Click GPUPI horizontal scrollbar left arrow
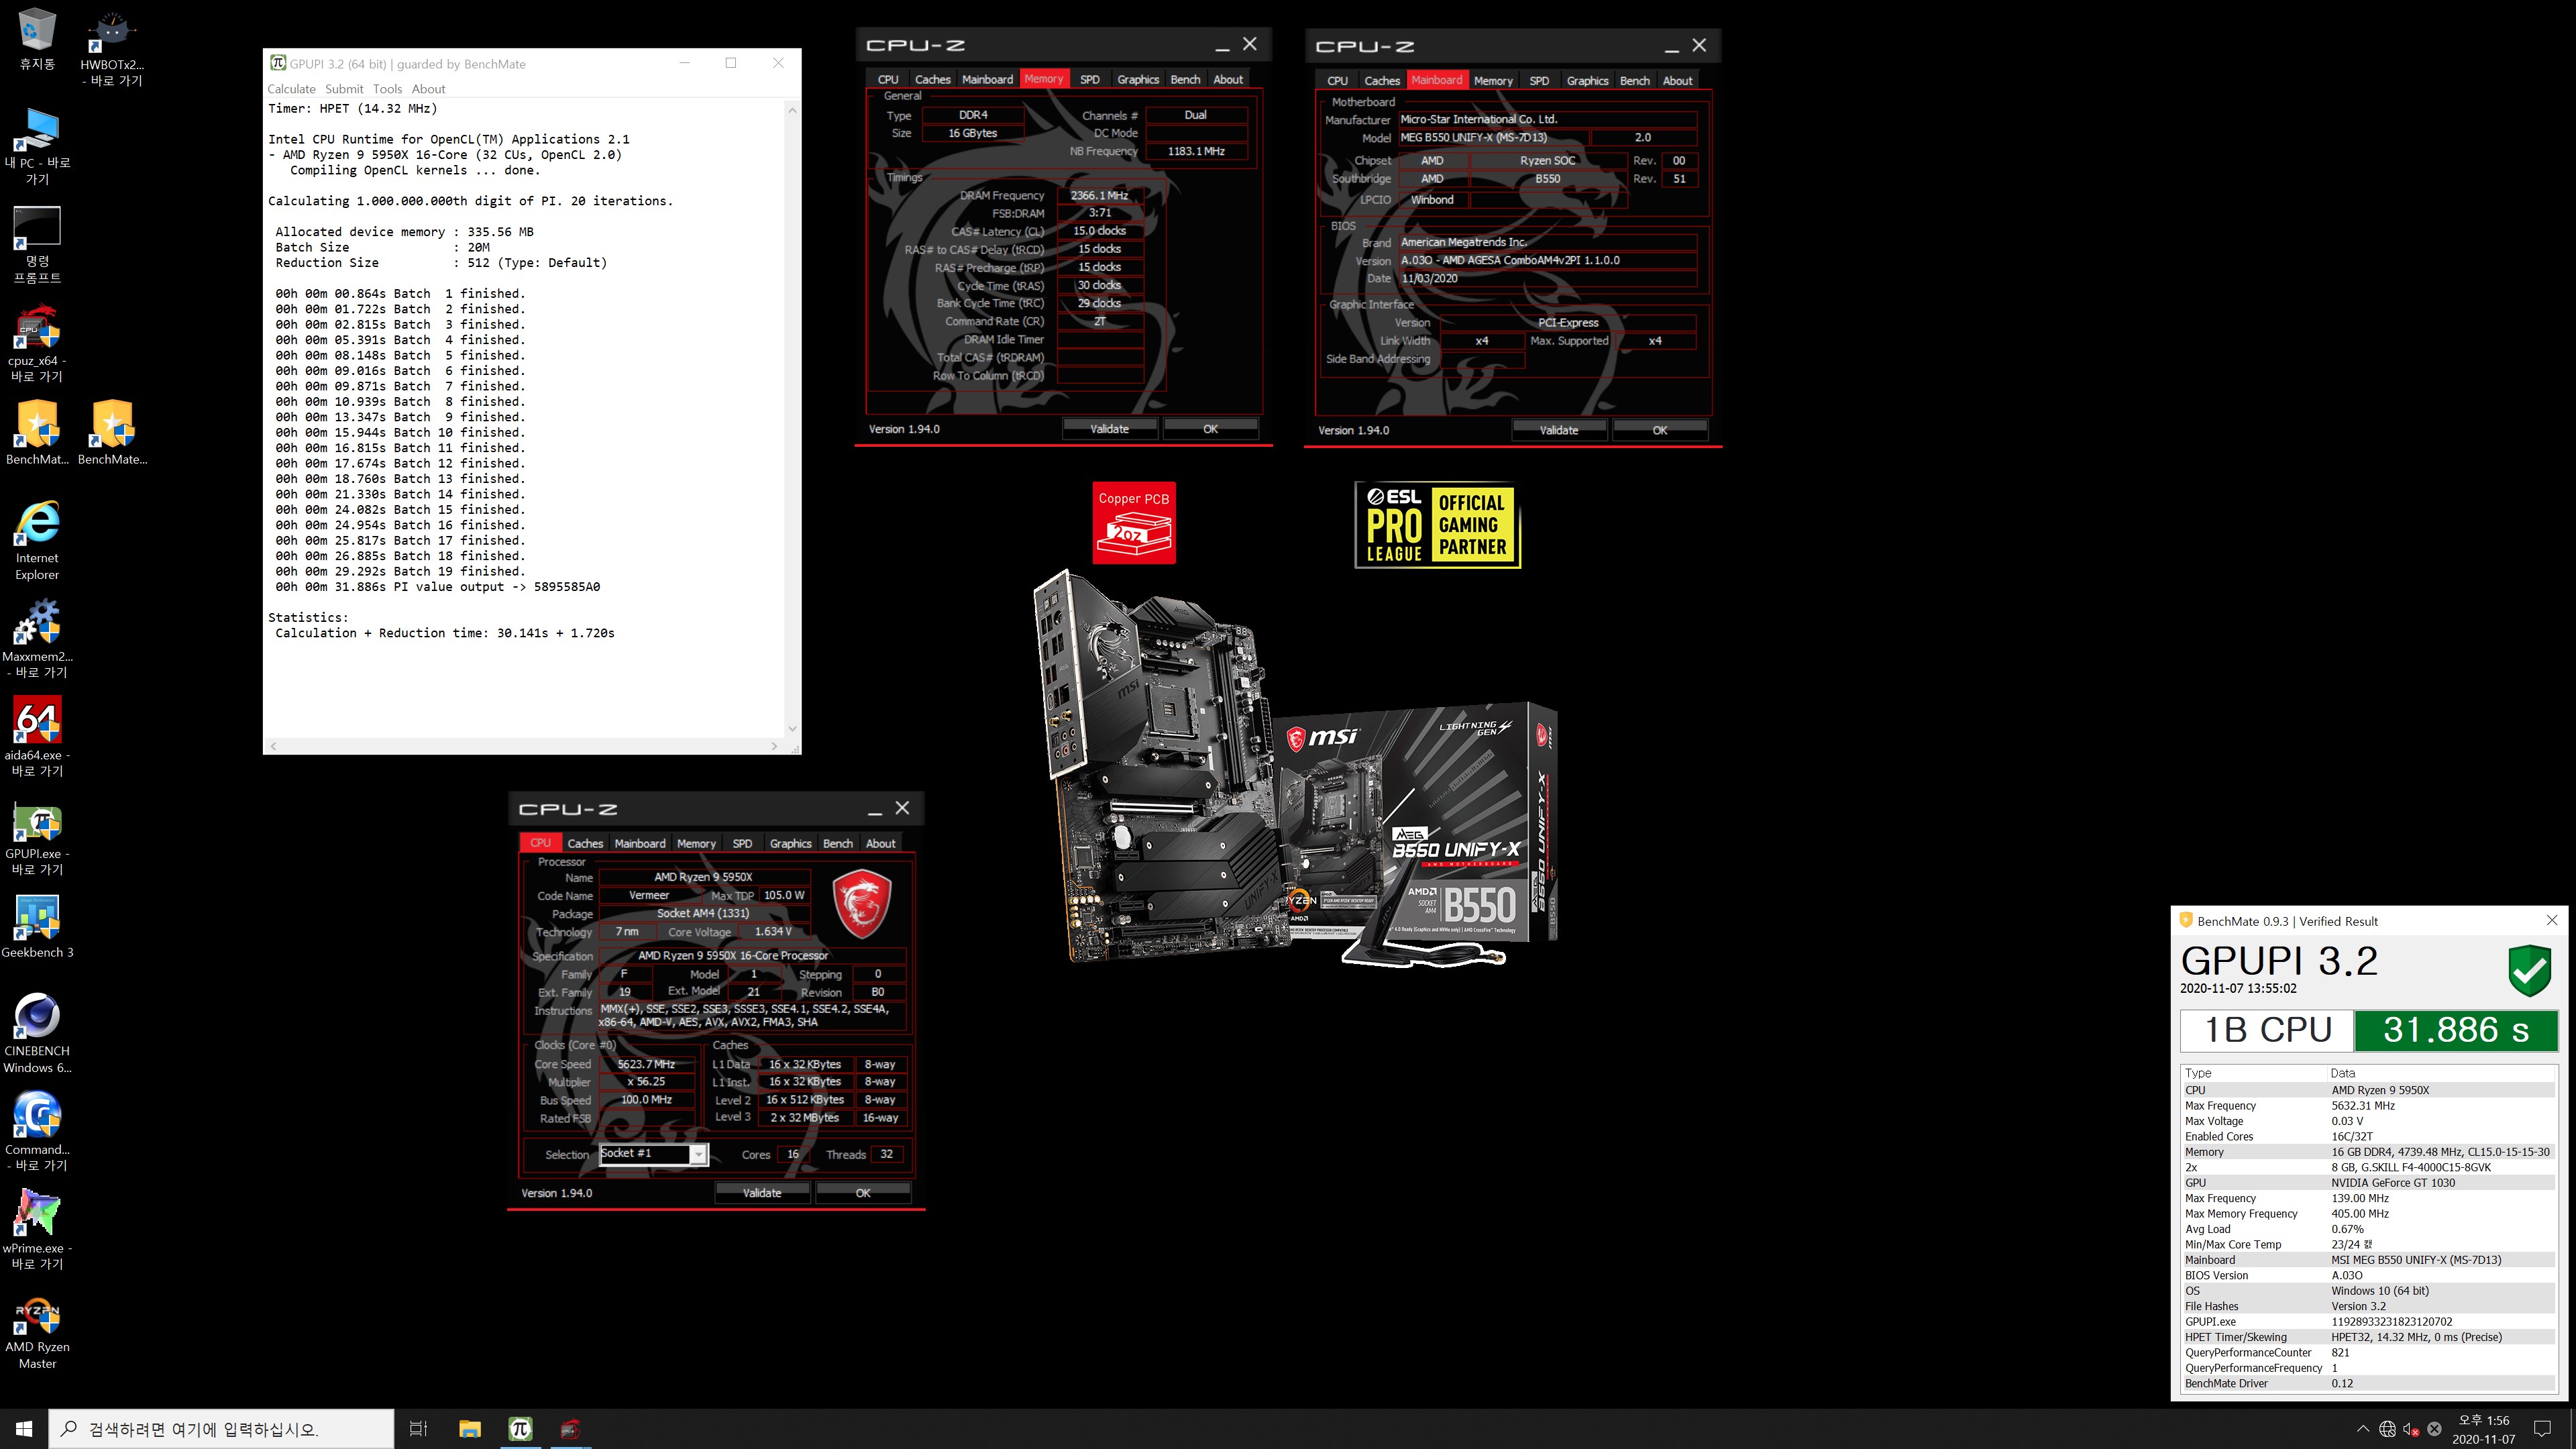 coord(273,746)
